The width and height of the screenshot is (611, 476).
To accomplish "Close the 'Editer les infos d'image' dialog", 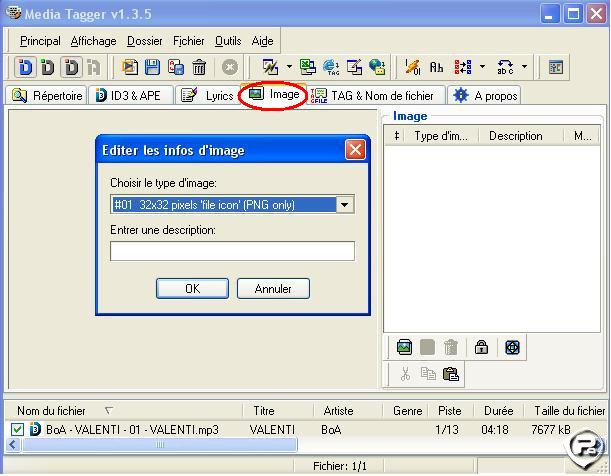I will click(355, 150).
